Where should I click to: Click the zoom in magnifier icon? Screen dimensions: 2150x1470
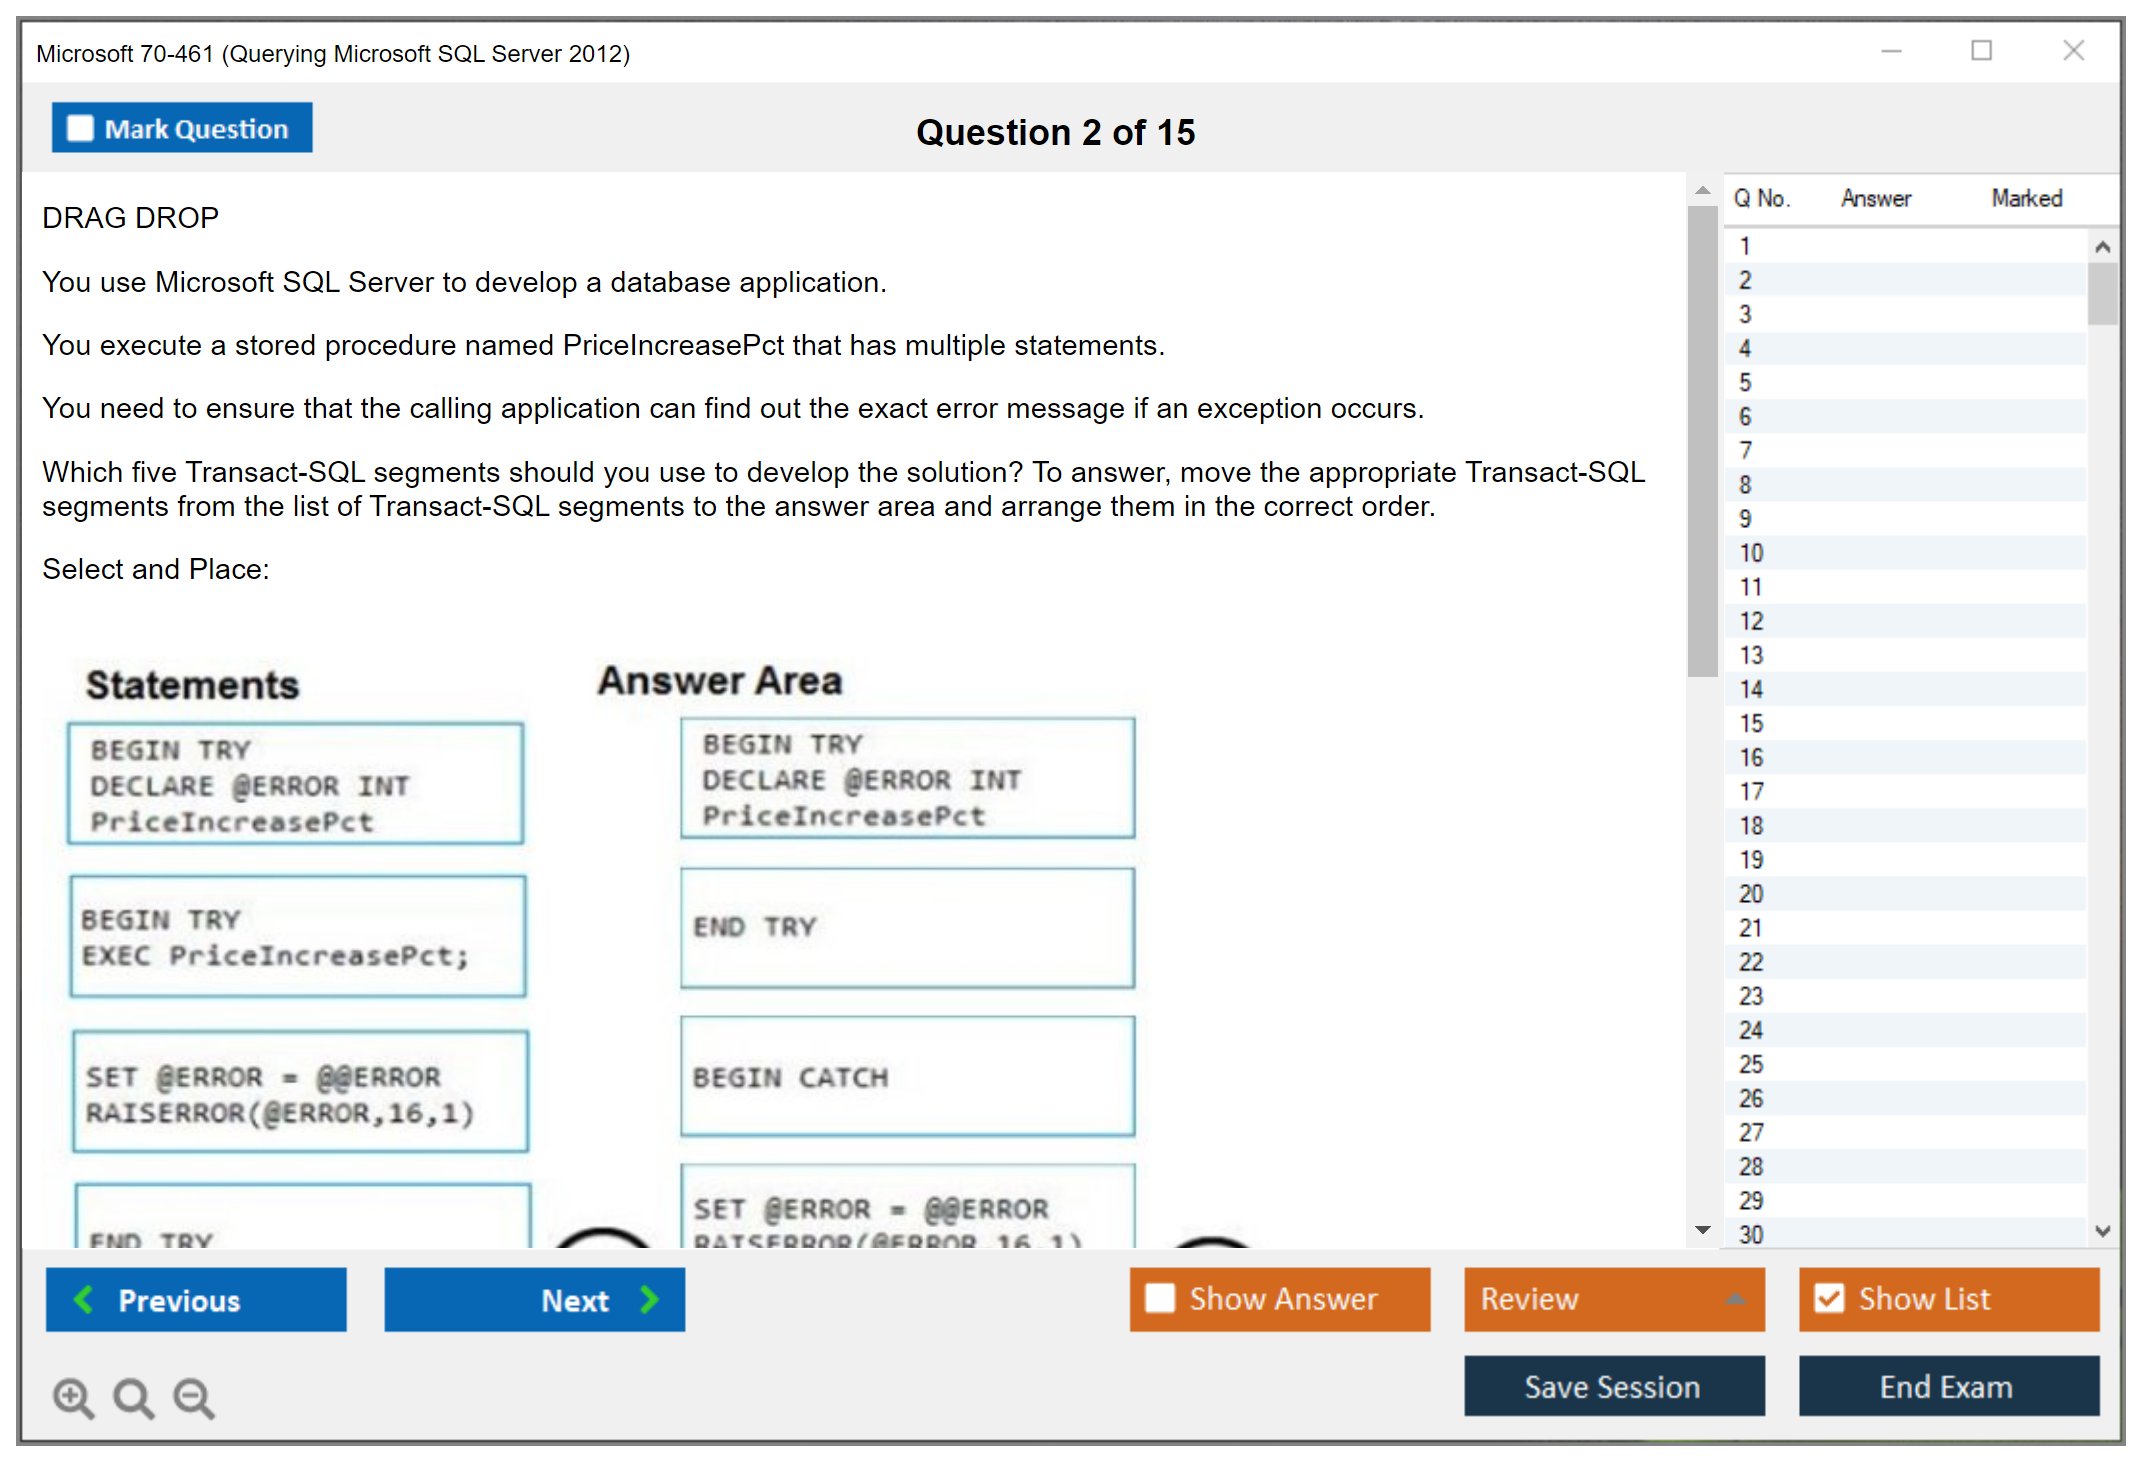73,1397
